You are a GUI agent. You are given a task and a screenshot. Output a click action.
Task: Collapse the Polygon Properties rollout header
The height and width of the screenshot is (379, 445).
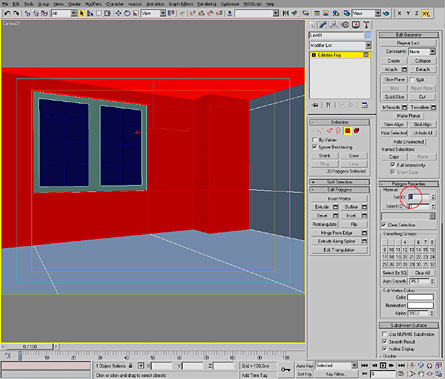409,184
